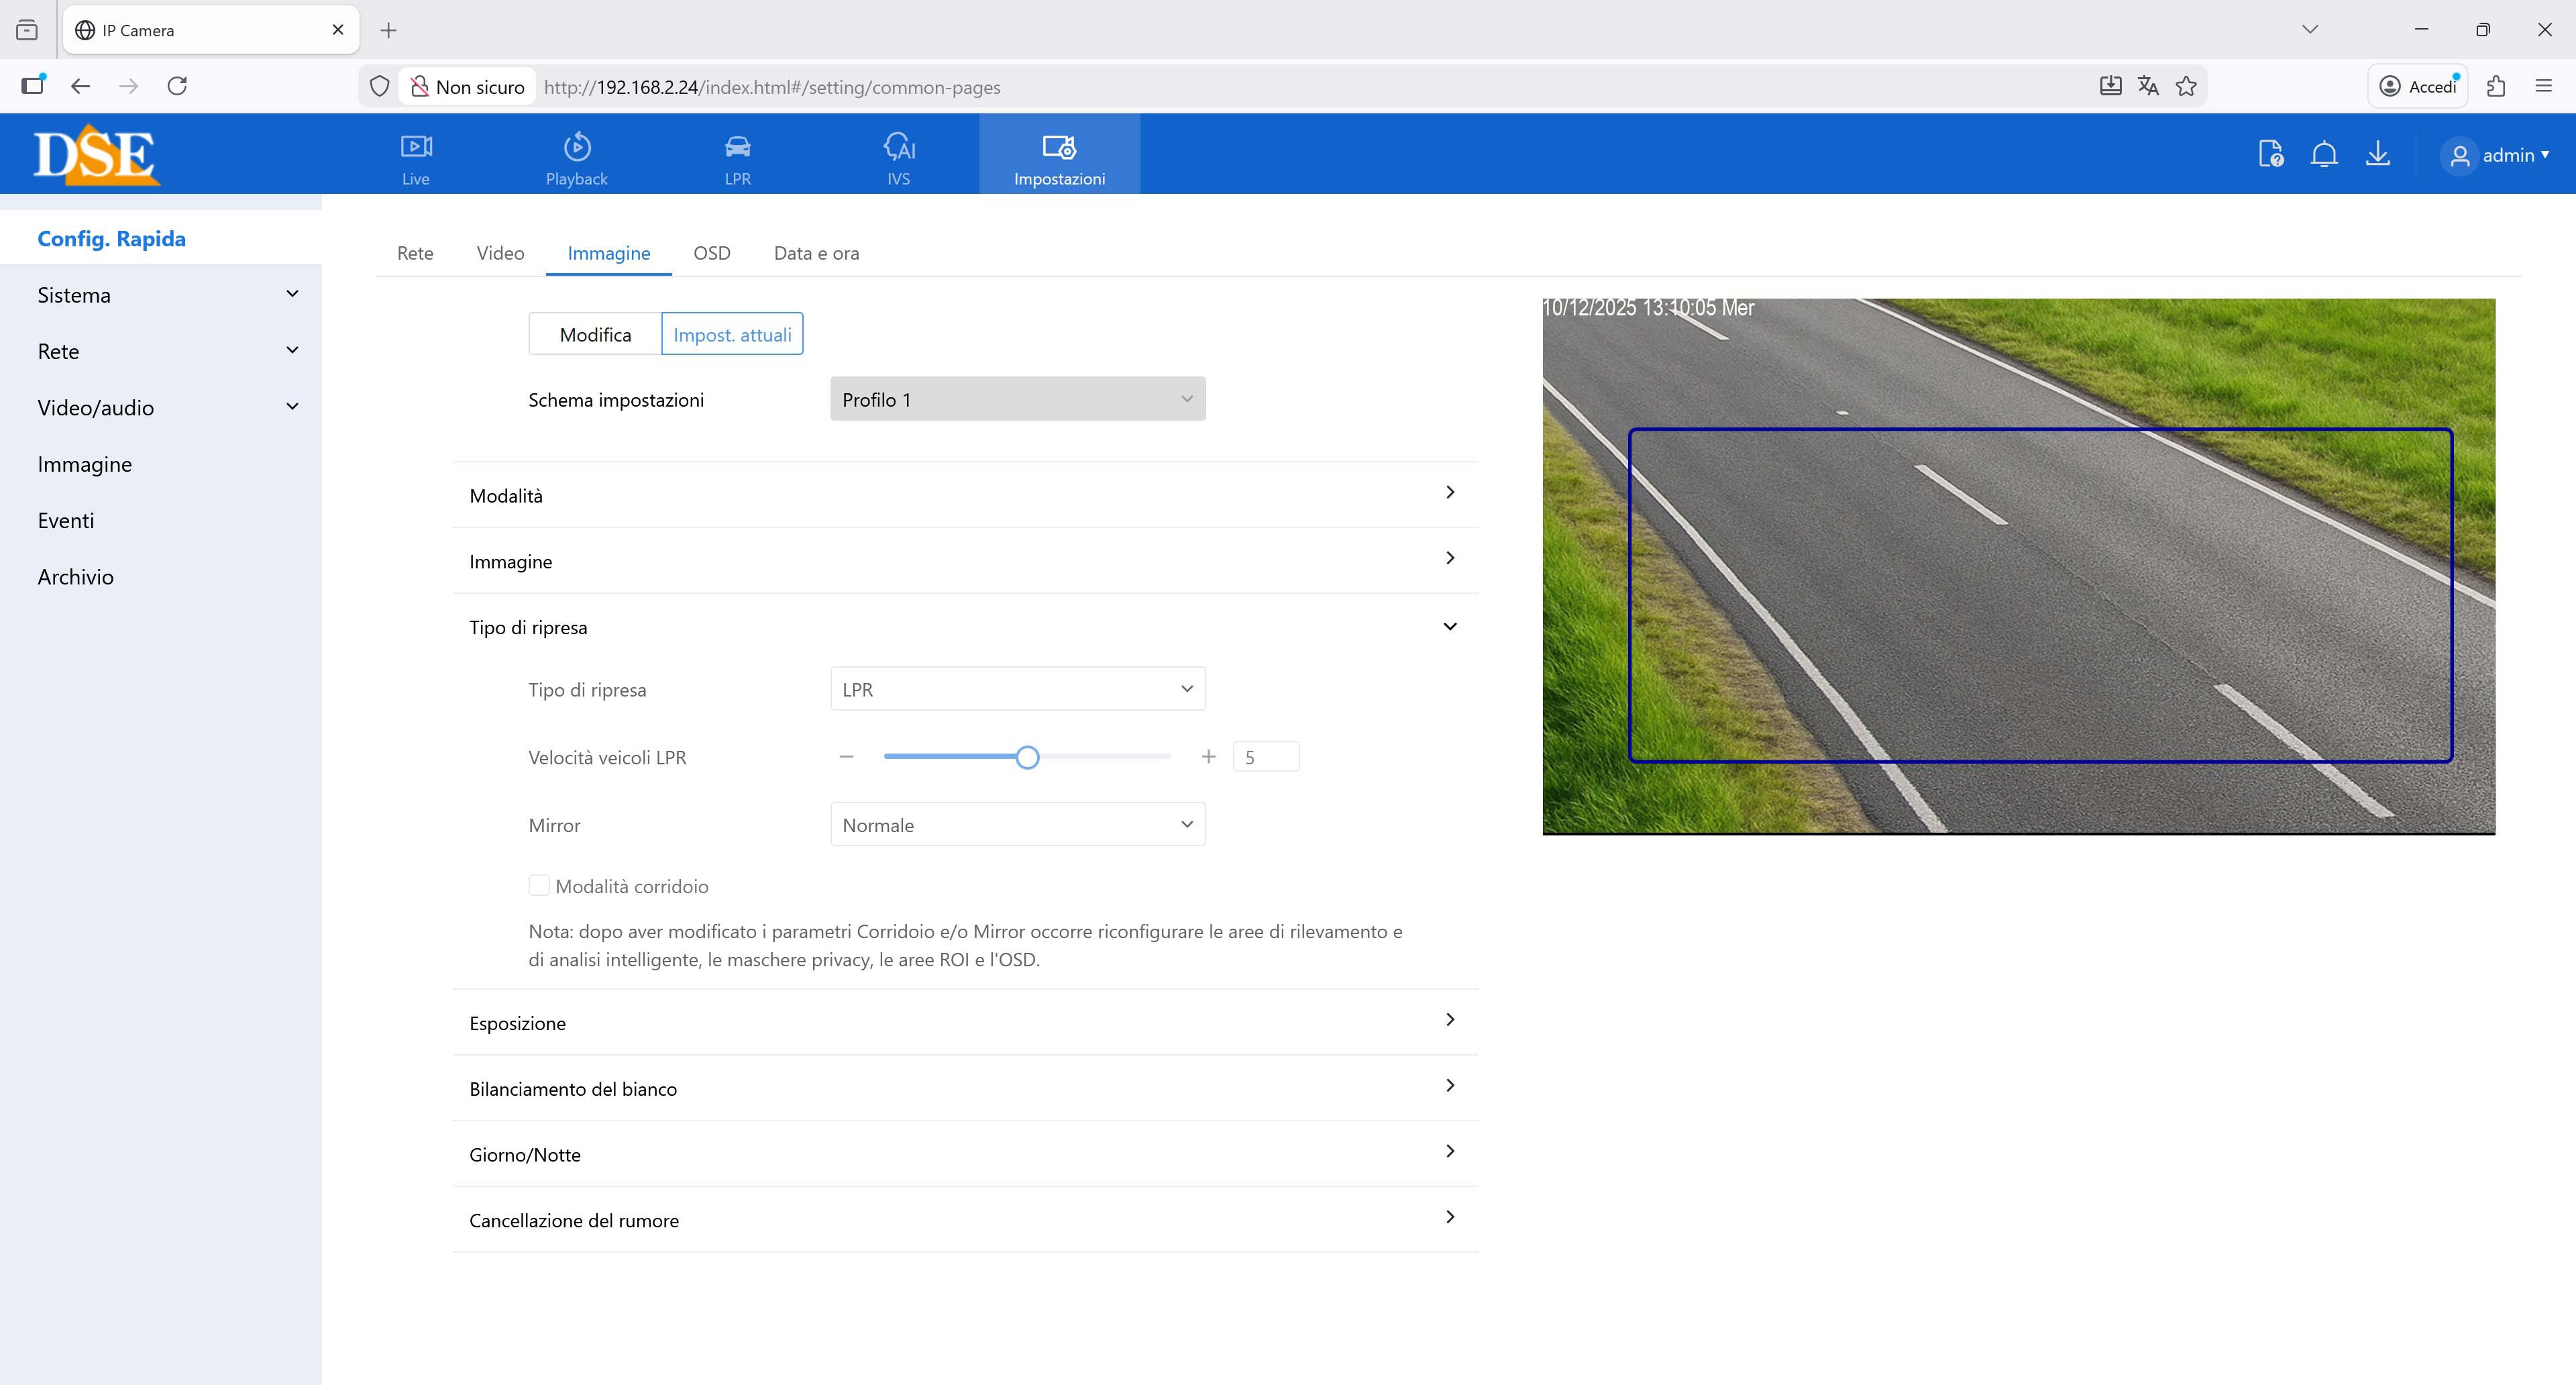
Task: Switch to the Data e ora tab
Action: [x=816, y=253]
